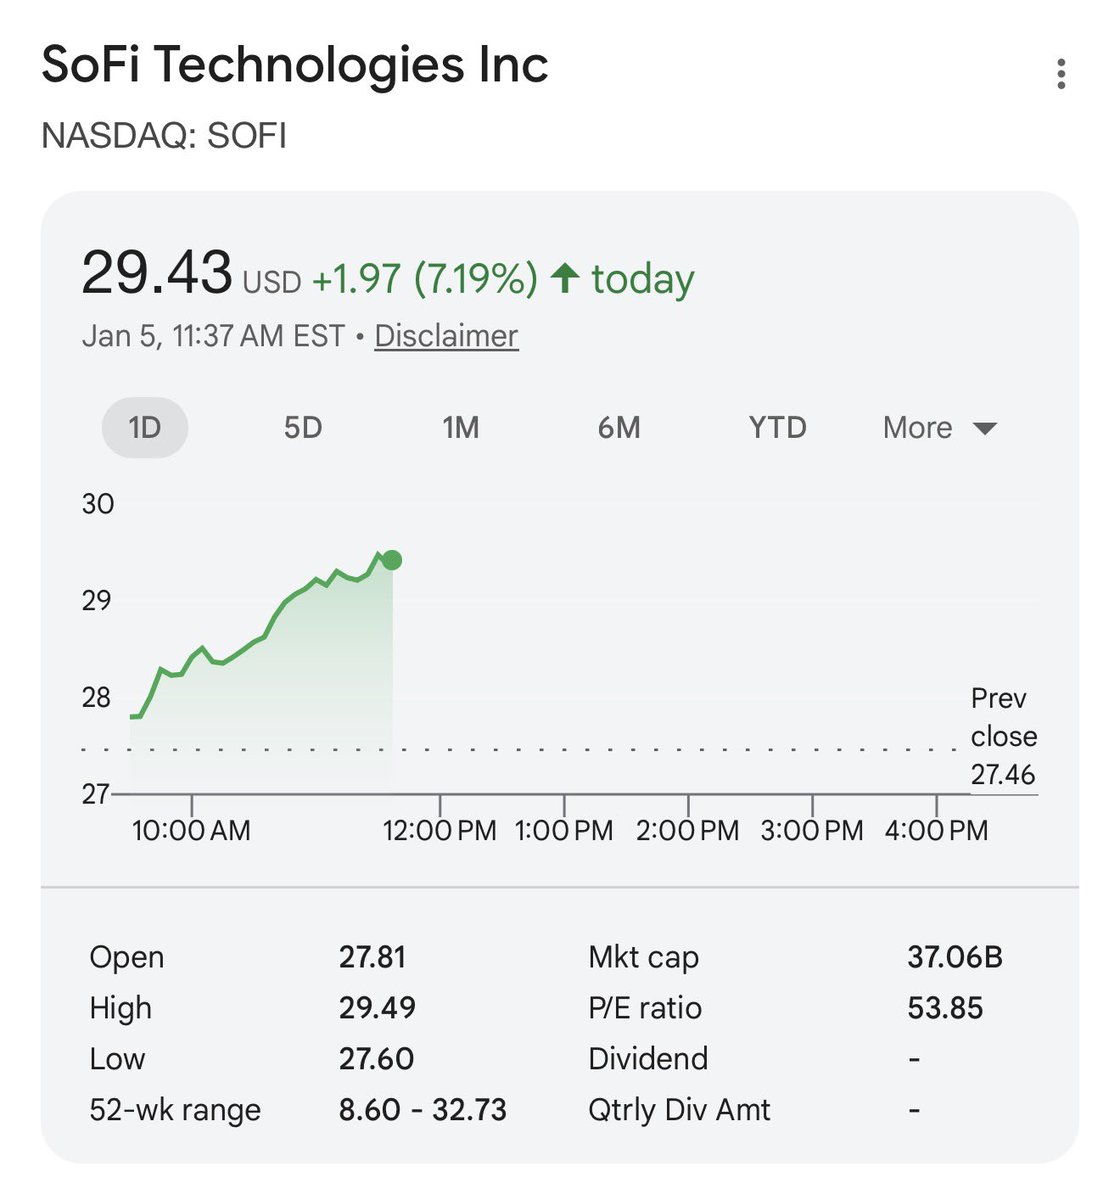Click the Mkt cap value 37.06B
The width and height of the screenshot is (1120, 1200).
[x=955, y=957]
